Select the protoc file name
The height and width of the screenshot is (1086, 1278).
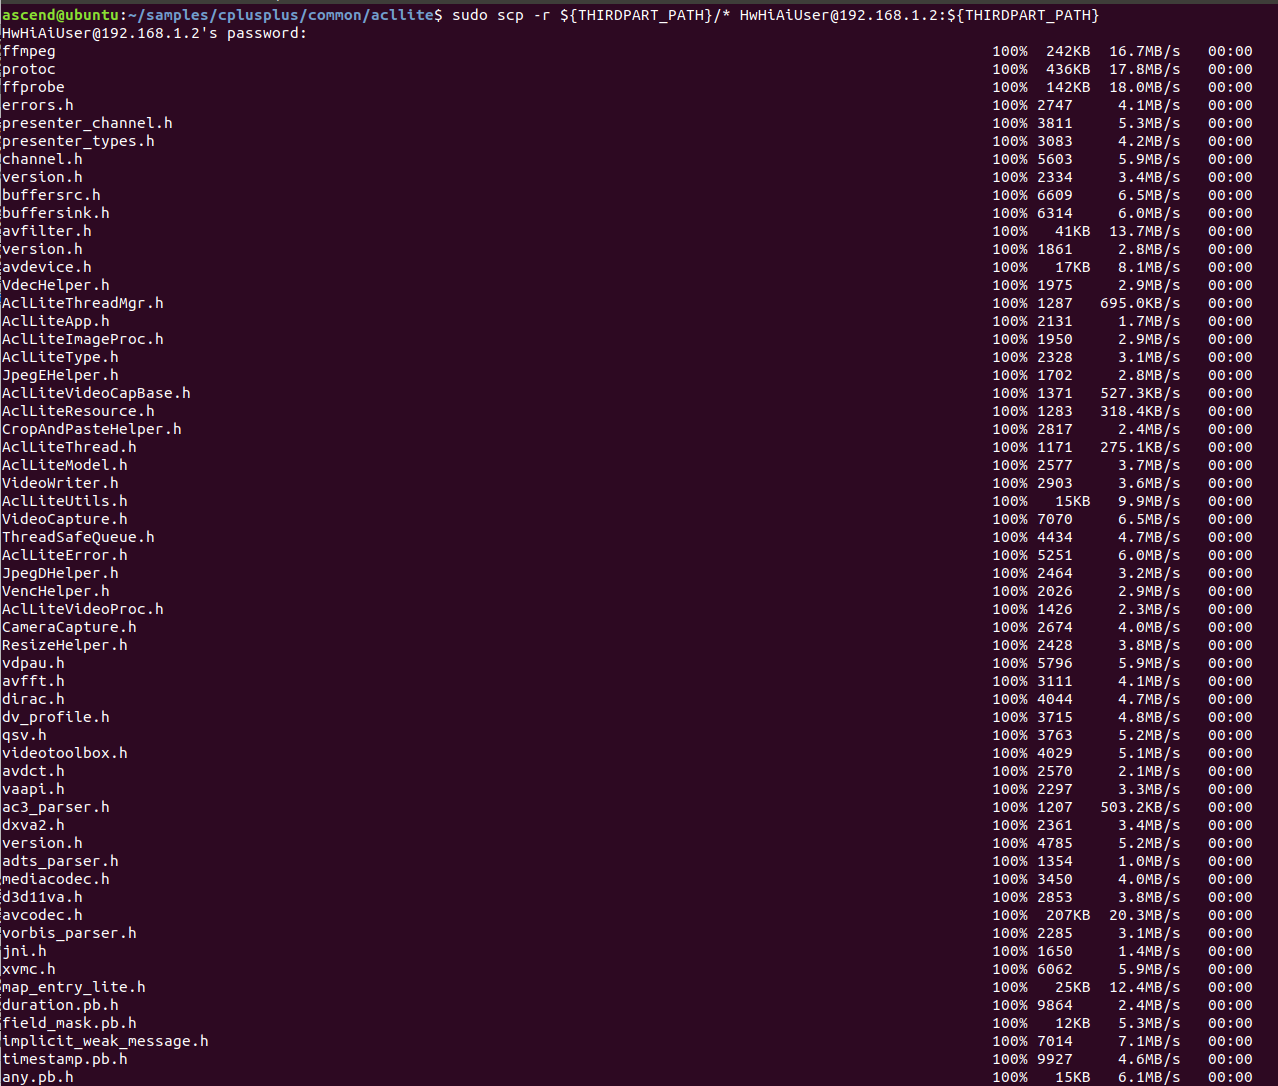tap(29, 69)
